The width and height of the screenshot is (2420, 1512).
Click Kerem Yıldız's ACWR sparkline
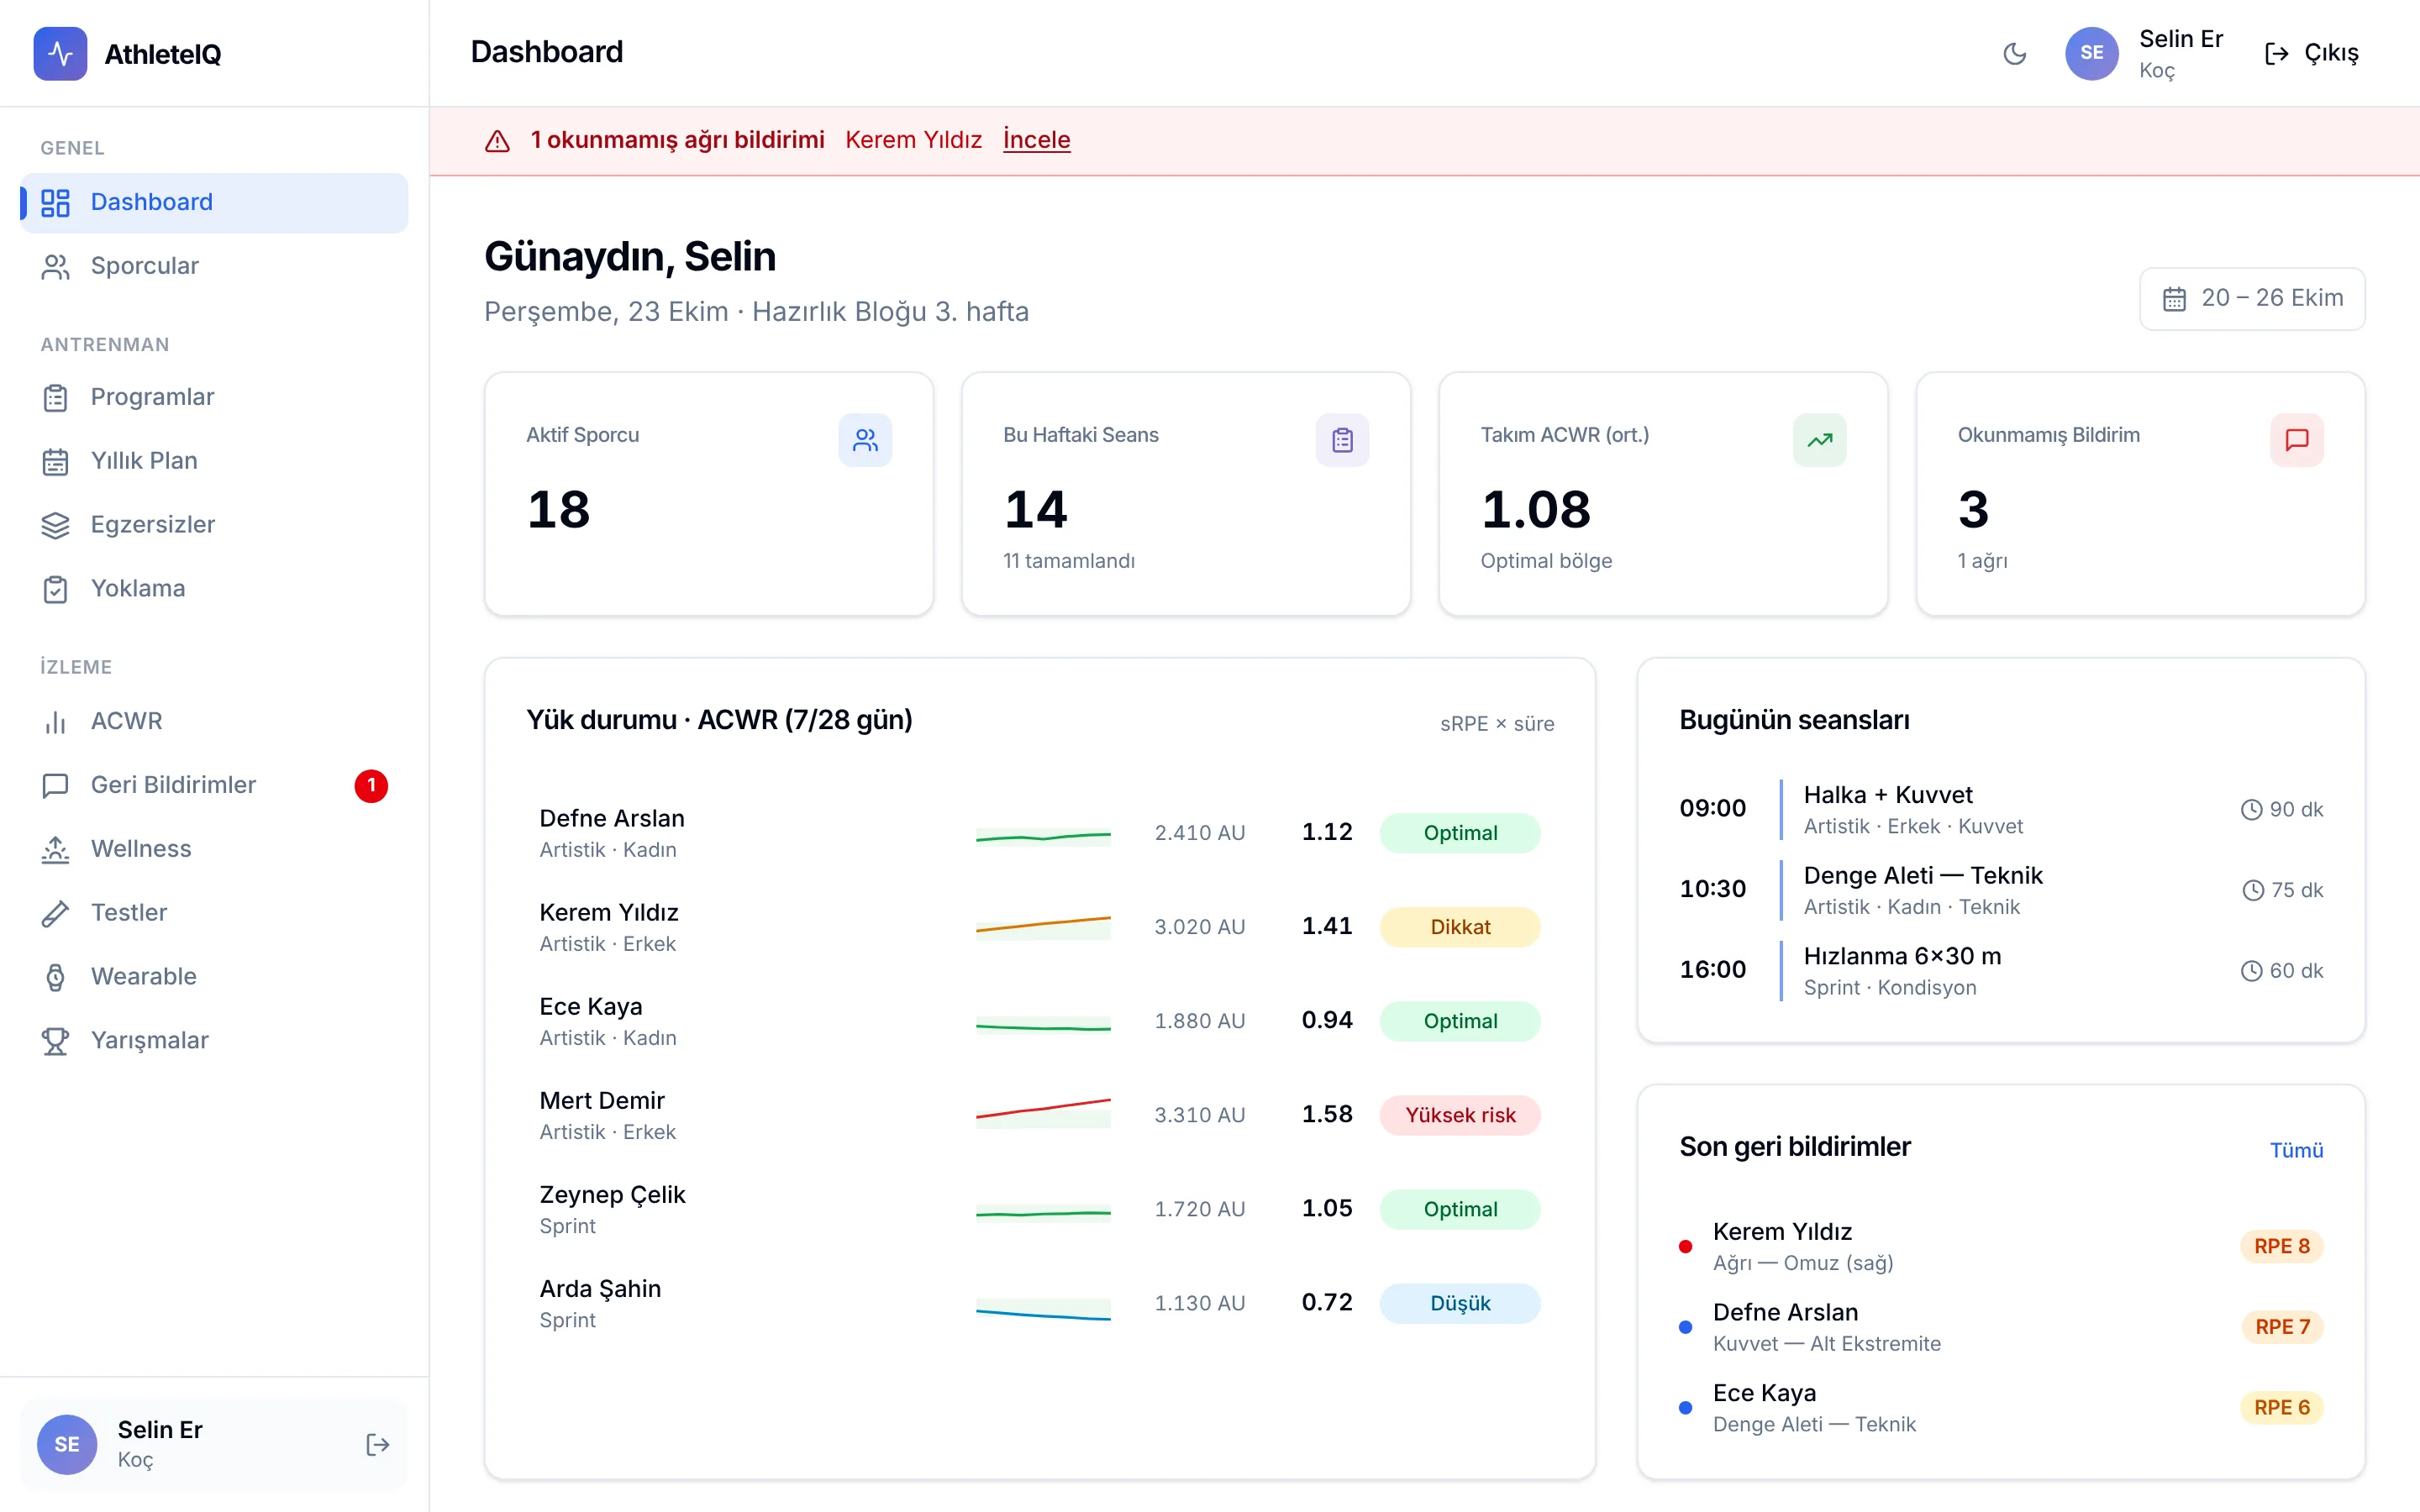click(x=1043, y=927)
